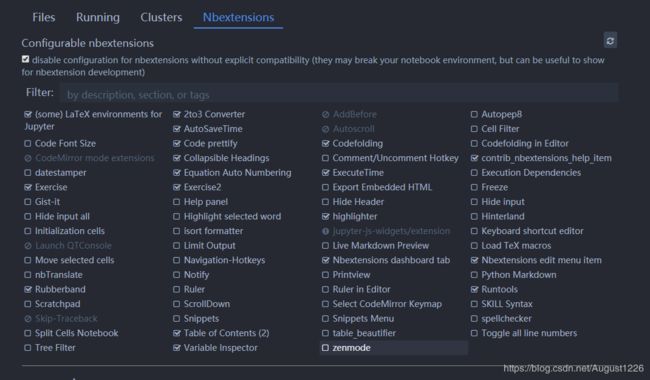Enable the Hinterland extension checkbox
This screenshot has width=650, height=380.
[x=474, y=216]
